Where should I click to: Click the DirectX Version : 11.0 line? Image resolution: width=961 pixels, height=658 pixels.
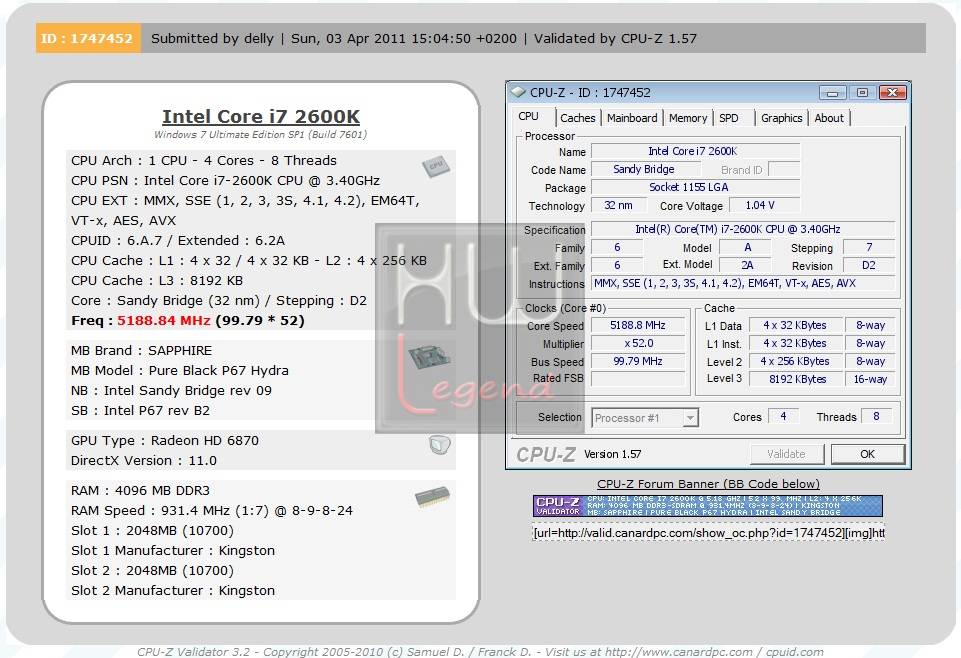pyautogui.click(x=144, y=461)
